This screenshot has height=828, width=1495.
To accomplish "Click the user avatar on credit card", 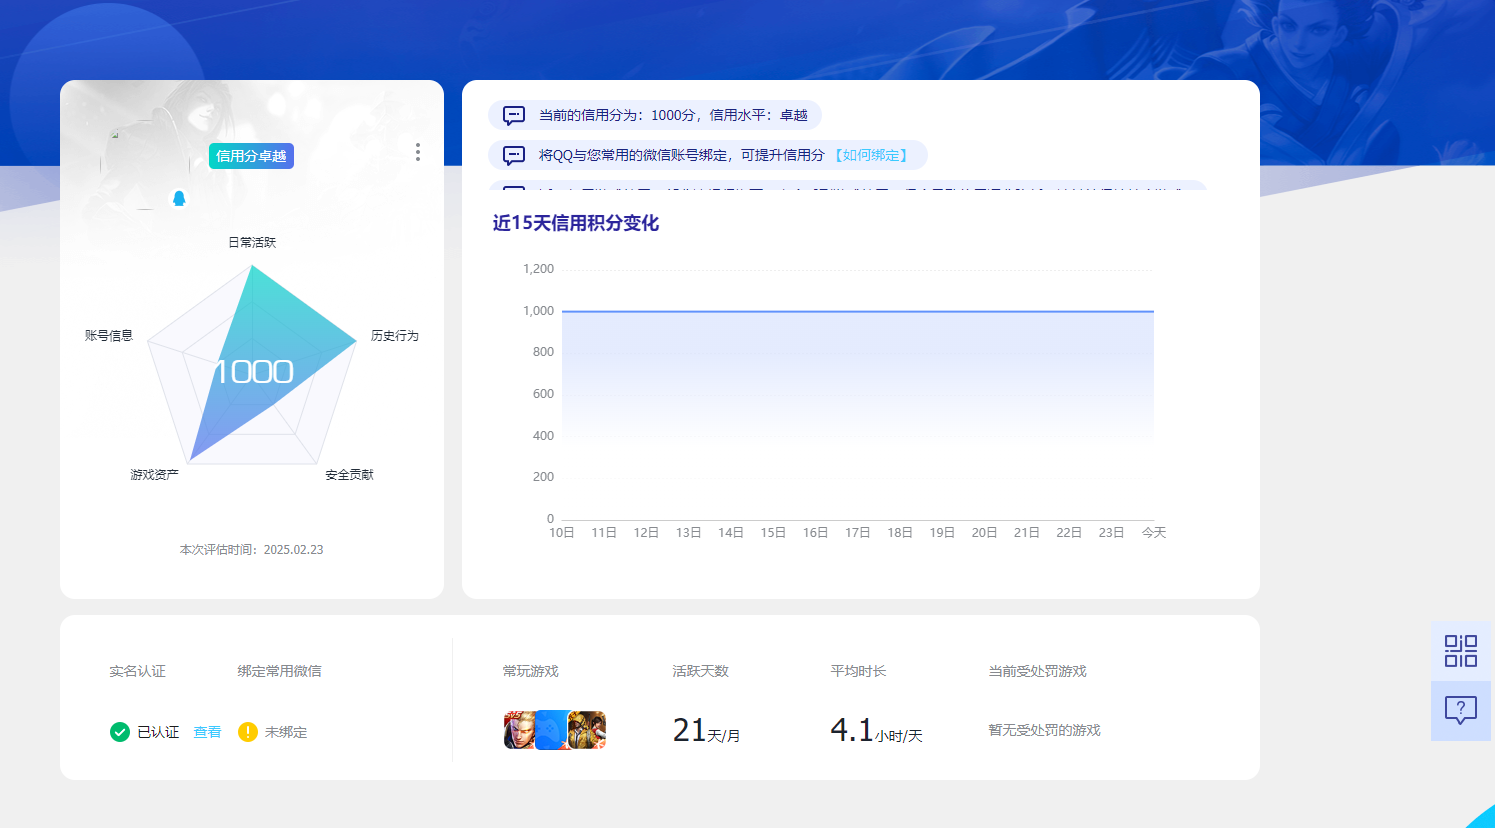I will tap(145, 165).
